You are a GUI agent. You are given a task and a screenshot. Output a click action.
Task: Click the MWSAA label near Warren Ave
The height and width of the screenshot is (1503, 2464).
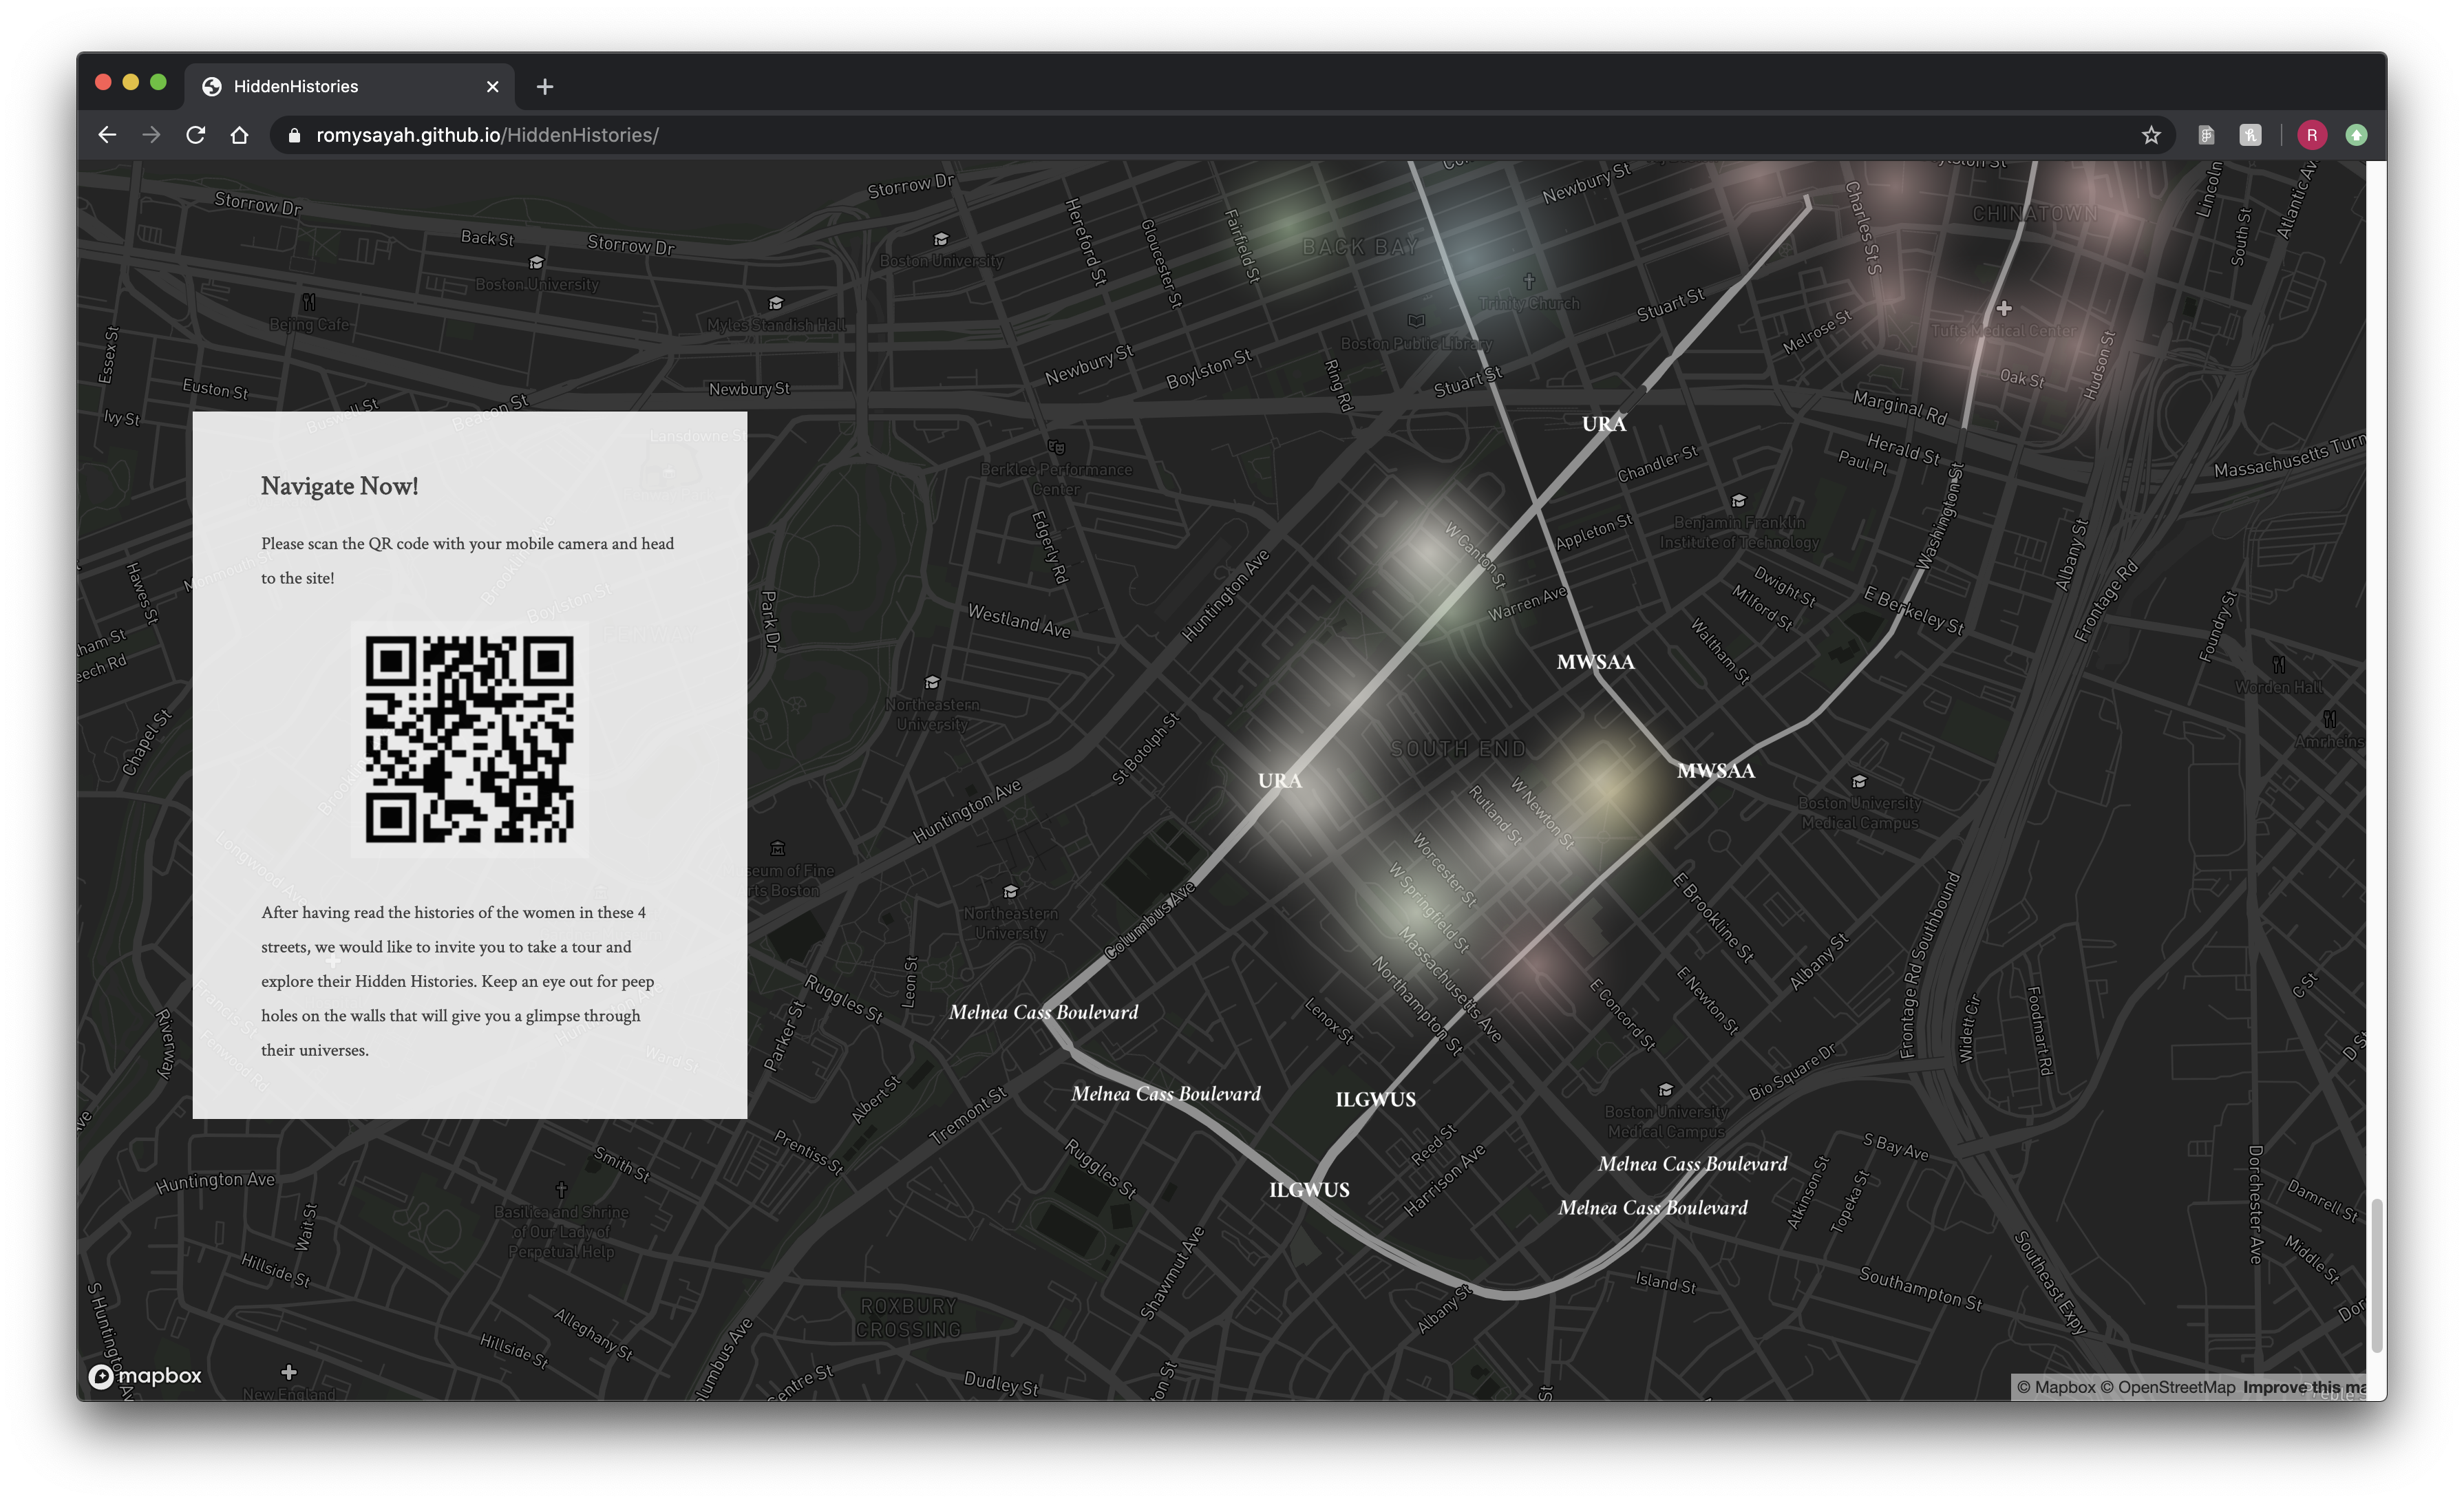coord(1595,662)
